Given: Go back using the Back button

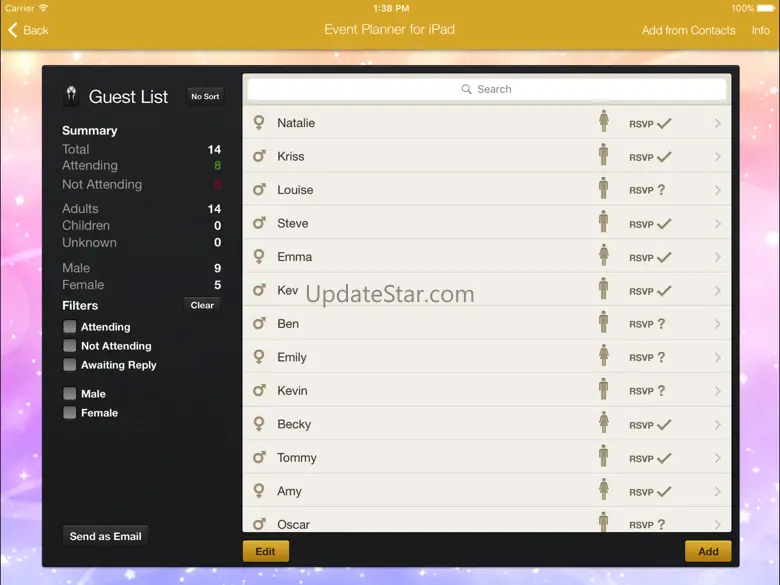Looking at the screenshot, I should pos(28,30).
